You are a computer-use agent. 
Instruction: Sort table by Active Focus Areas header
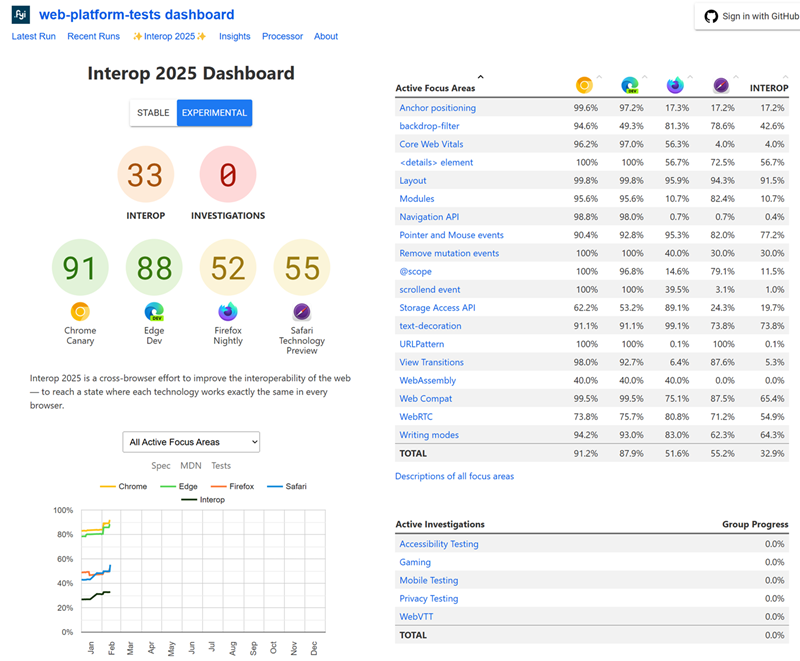coord(436,88)
